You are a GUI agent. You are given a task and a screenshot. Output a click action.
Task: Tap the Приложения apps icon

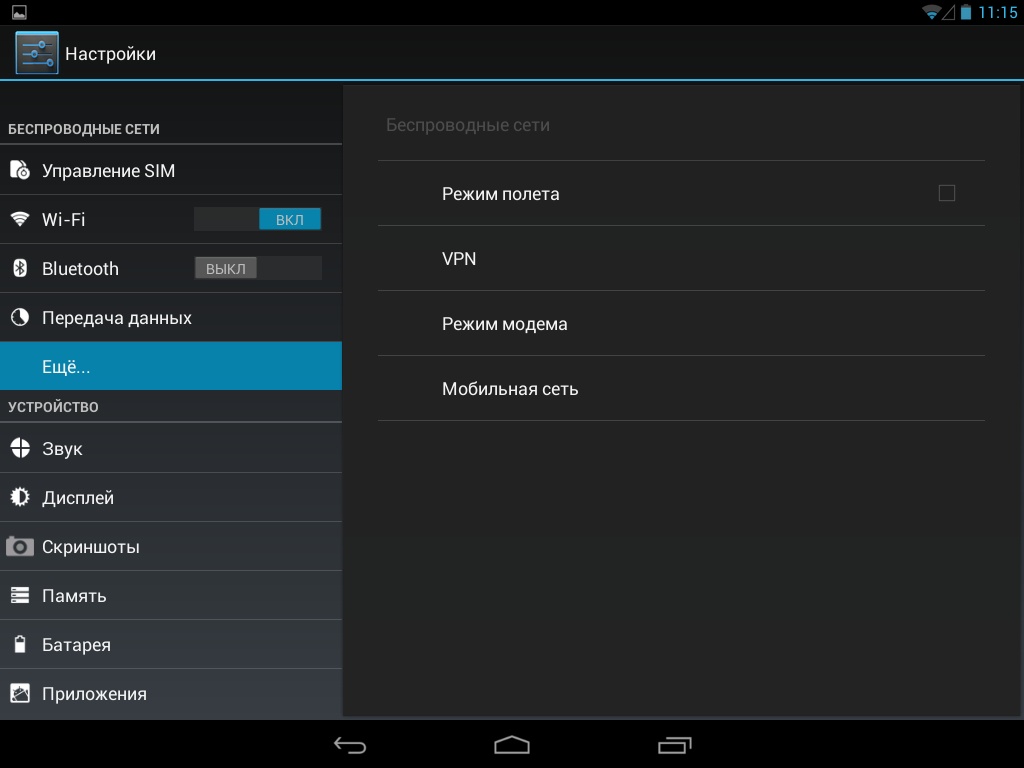point(20,694)
